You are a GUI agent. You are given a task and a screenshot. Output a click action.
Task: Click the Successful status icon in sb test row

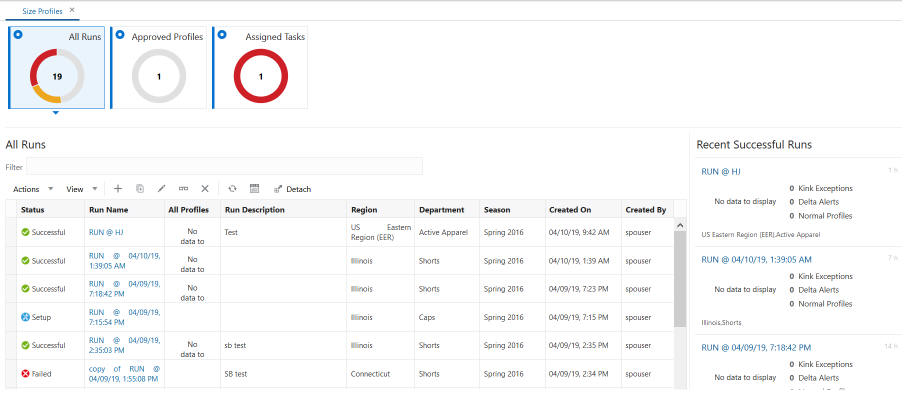pos(25,345)
